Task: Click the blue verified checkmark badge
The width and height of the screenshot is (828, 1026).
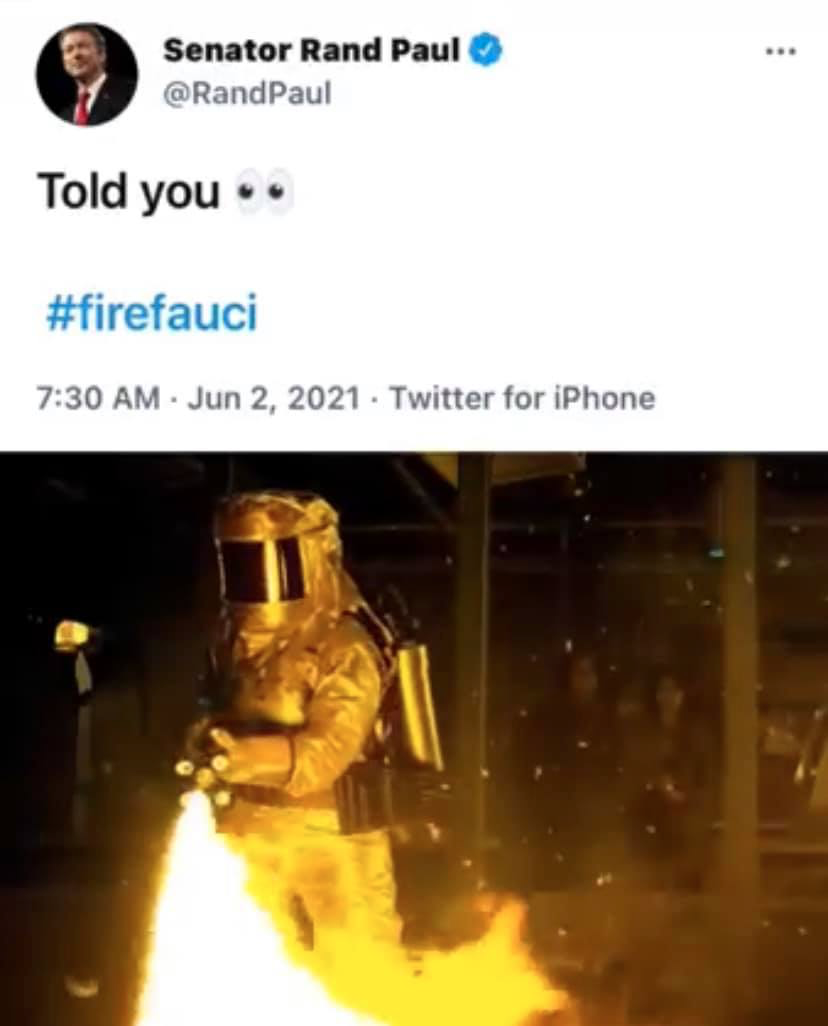Action: pyautogui.click(x=486, y=50)
